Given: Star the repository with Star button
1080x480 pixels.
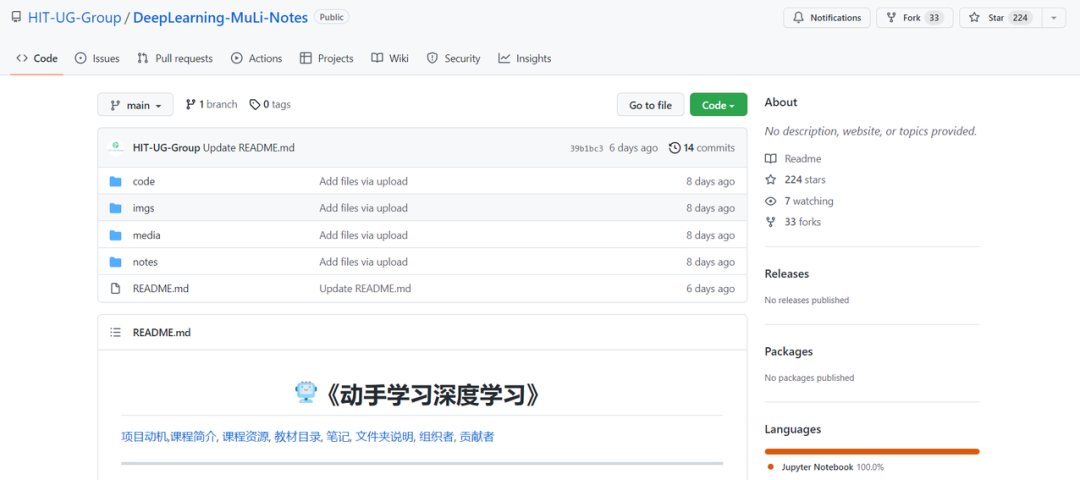Looking at the screenshot, I should pos(1000,18).
